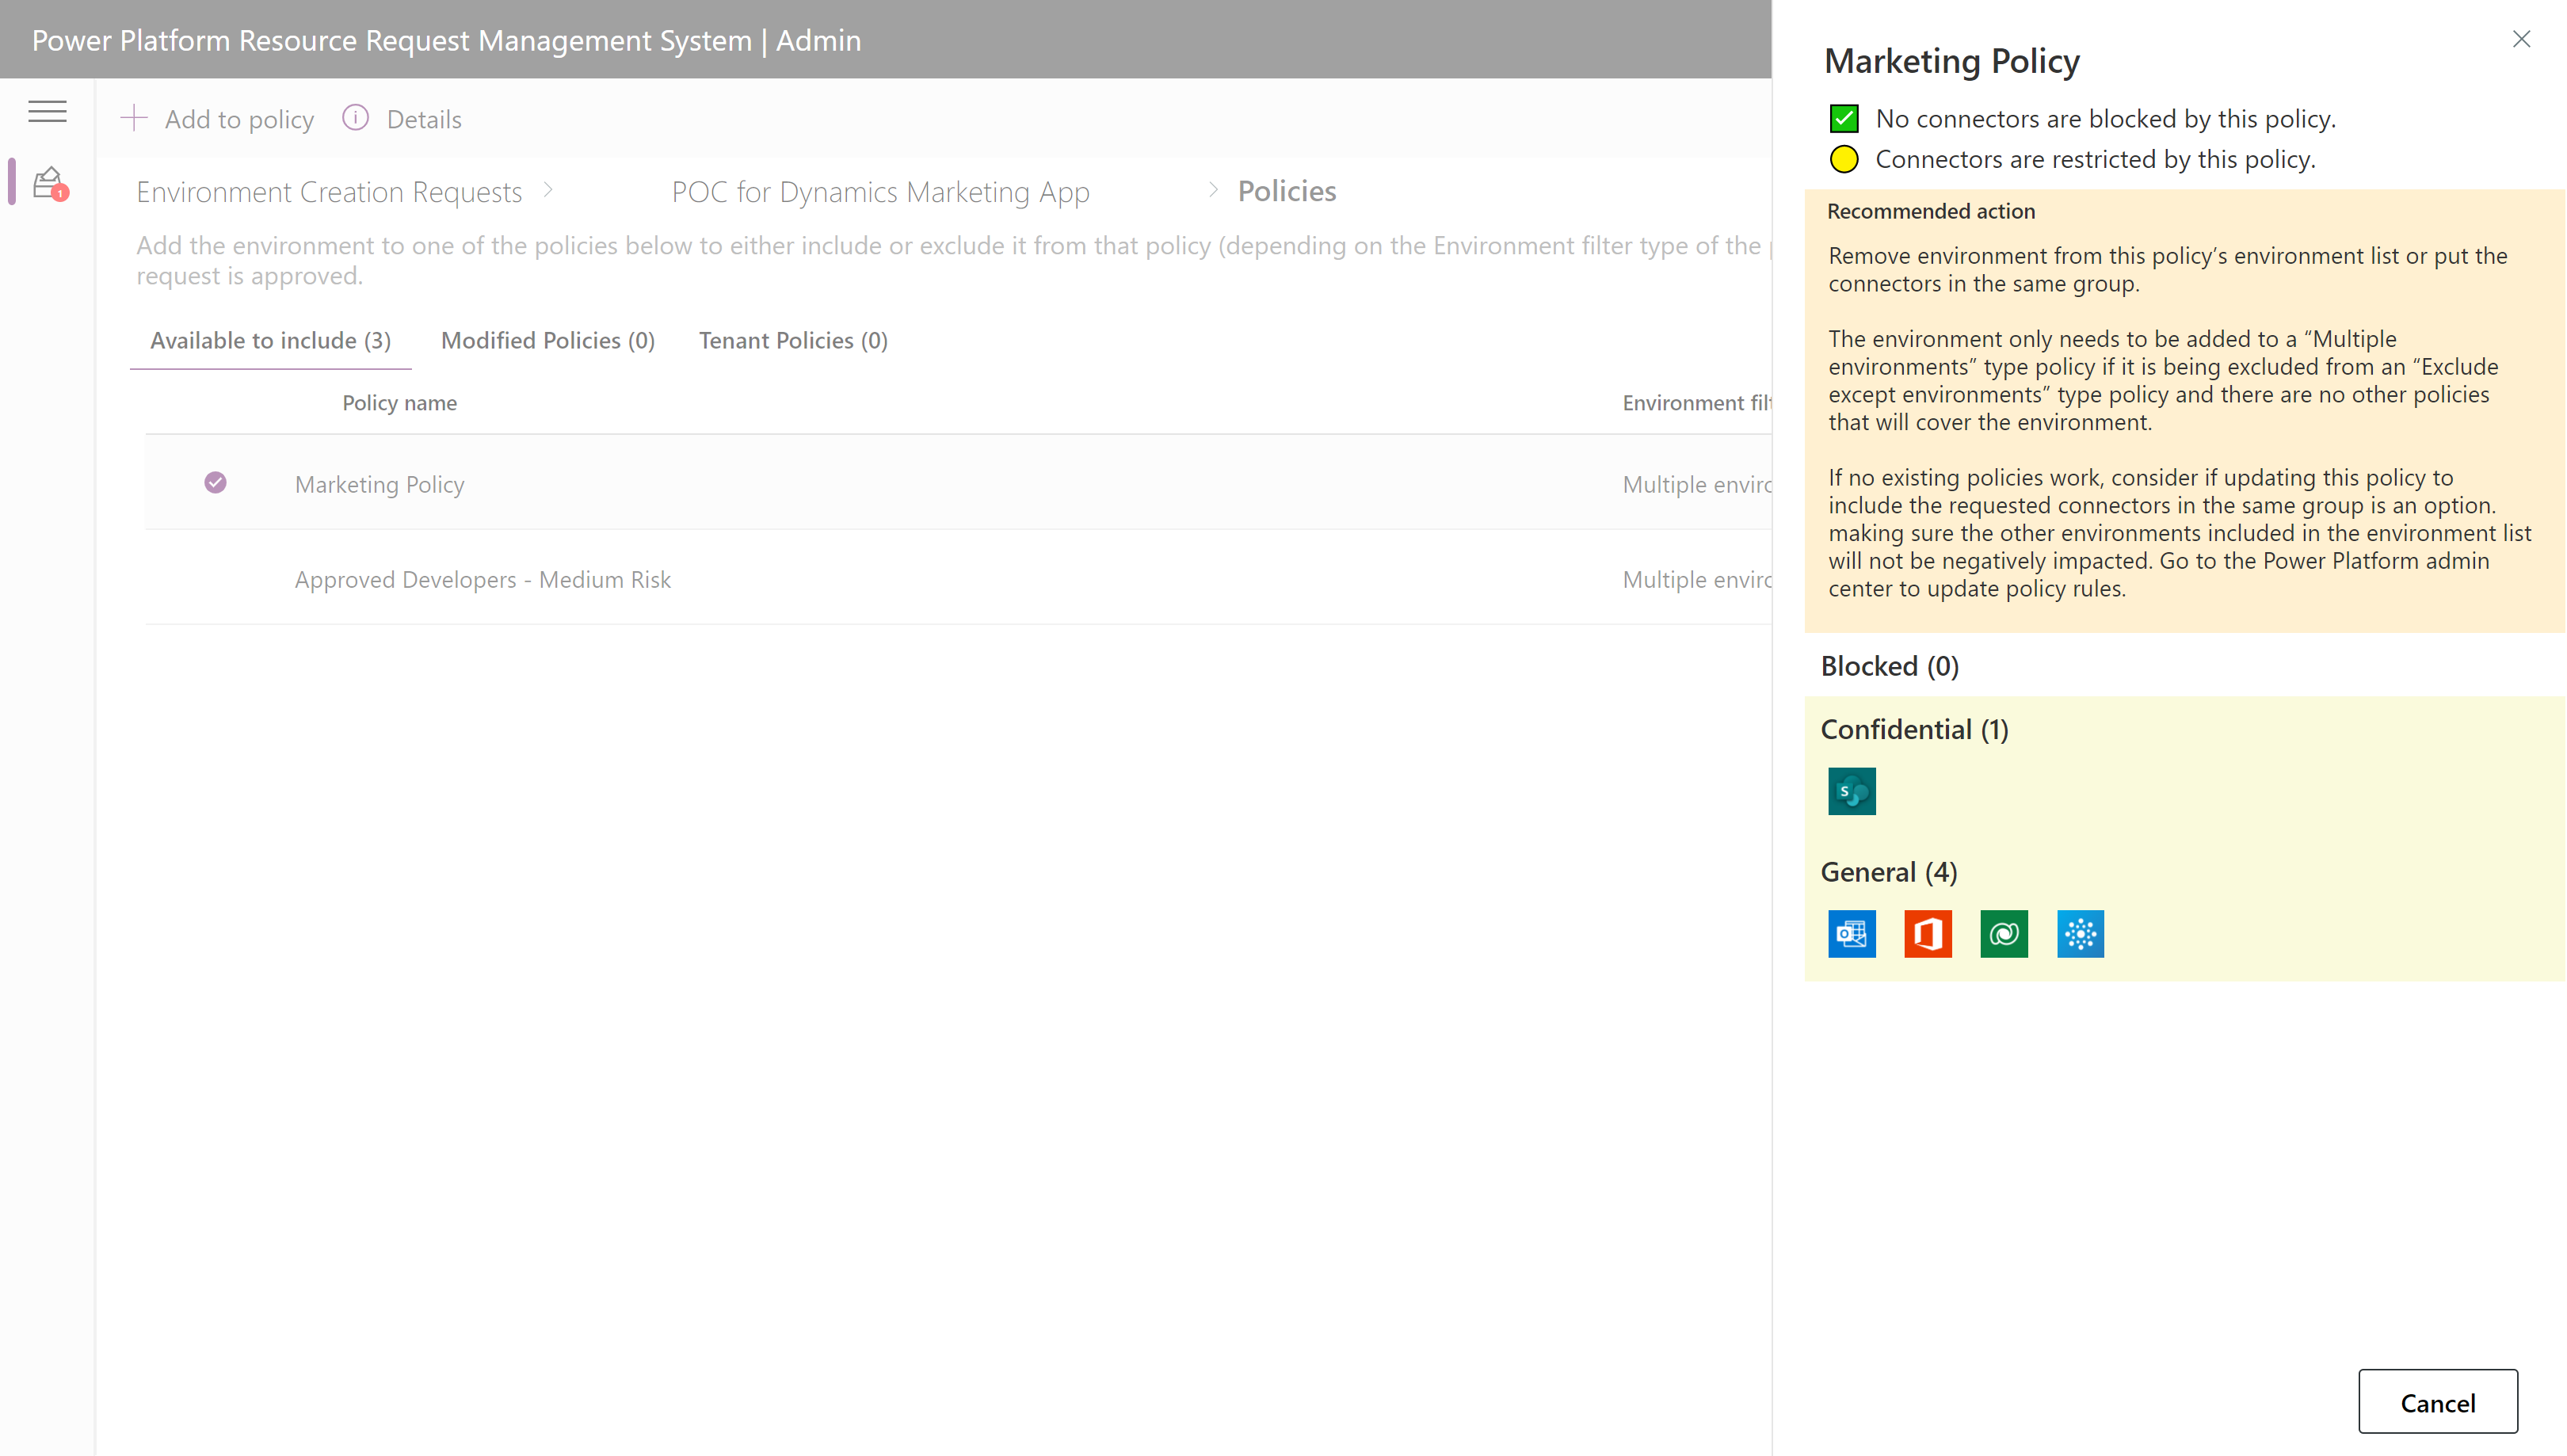The height and width of the screenshot is (1456, 2567).
Task: Click the snowflake connector icon in General group
Action: click(x=2082, y=934)
